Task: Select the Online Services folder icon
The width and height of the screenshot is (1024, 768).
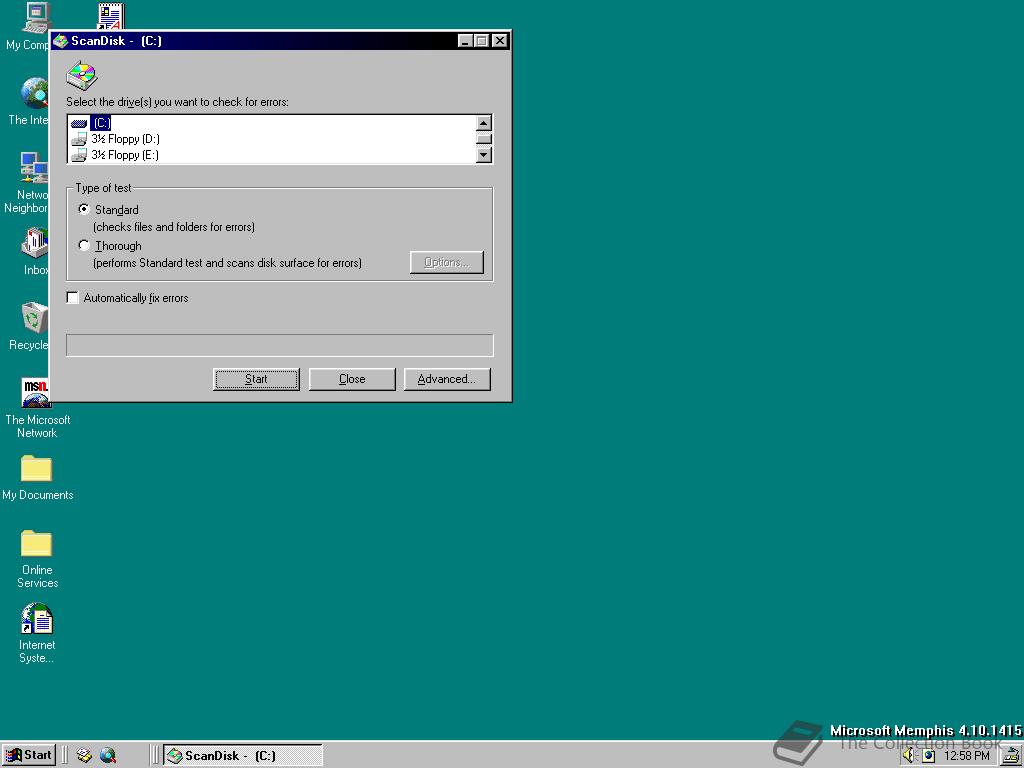Action: [x=37, y=543]
